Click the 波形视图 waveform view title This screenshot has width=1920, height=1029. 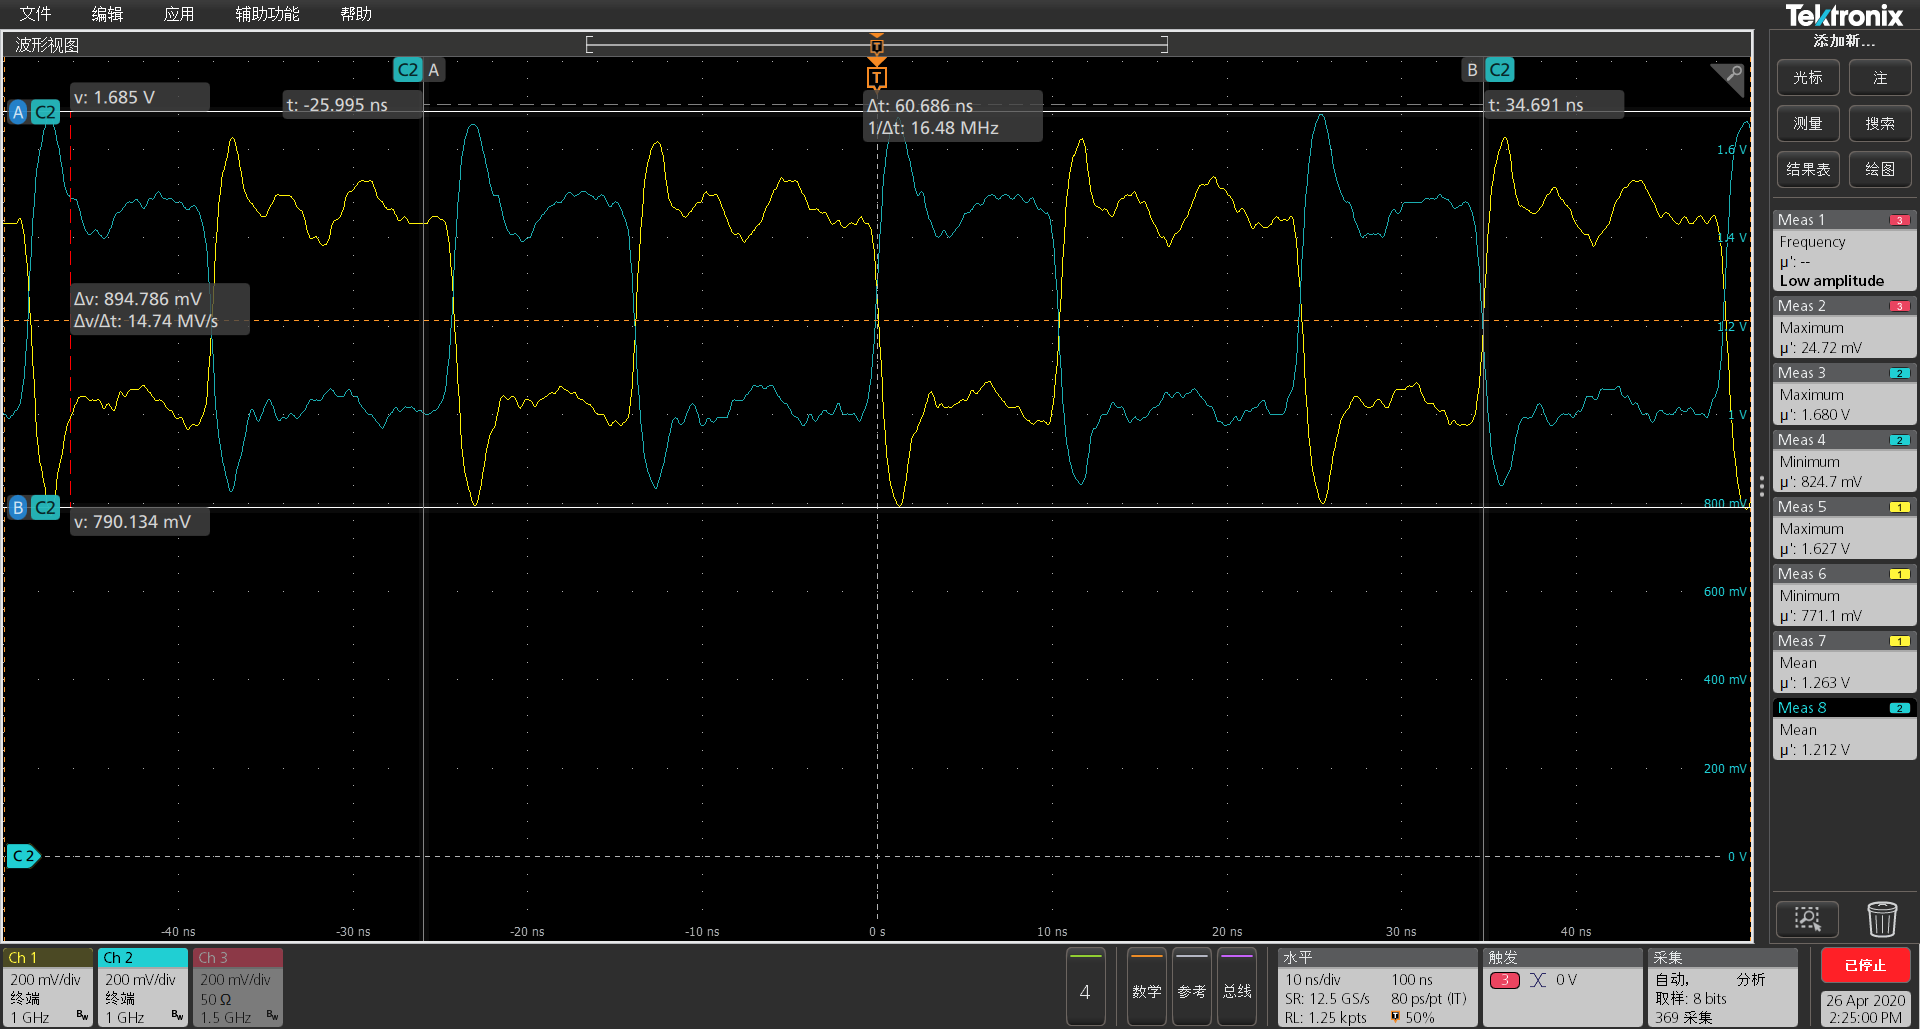pos(47,45)
